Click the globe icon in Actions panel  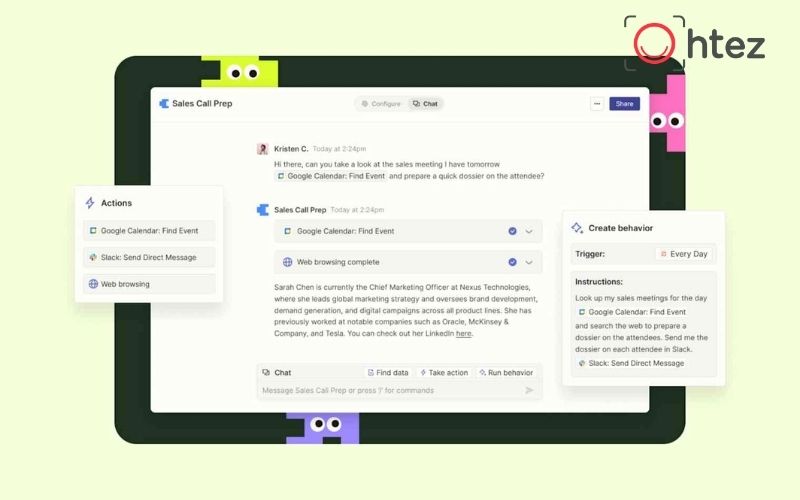tap(93, 284)
